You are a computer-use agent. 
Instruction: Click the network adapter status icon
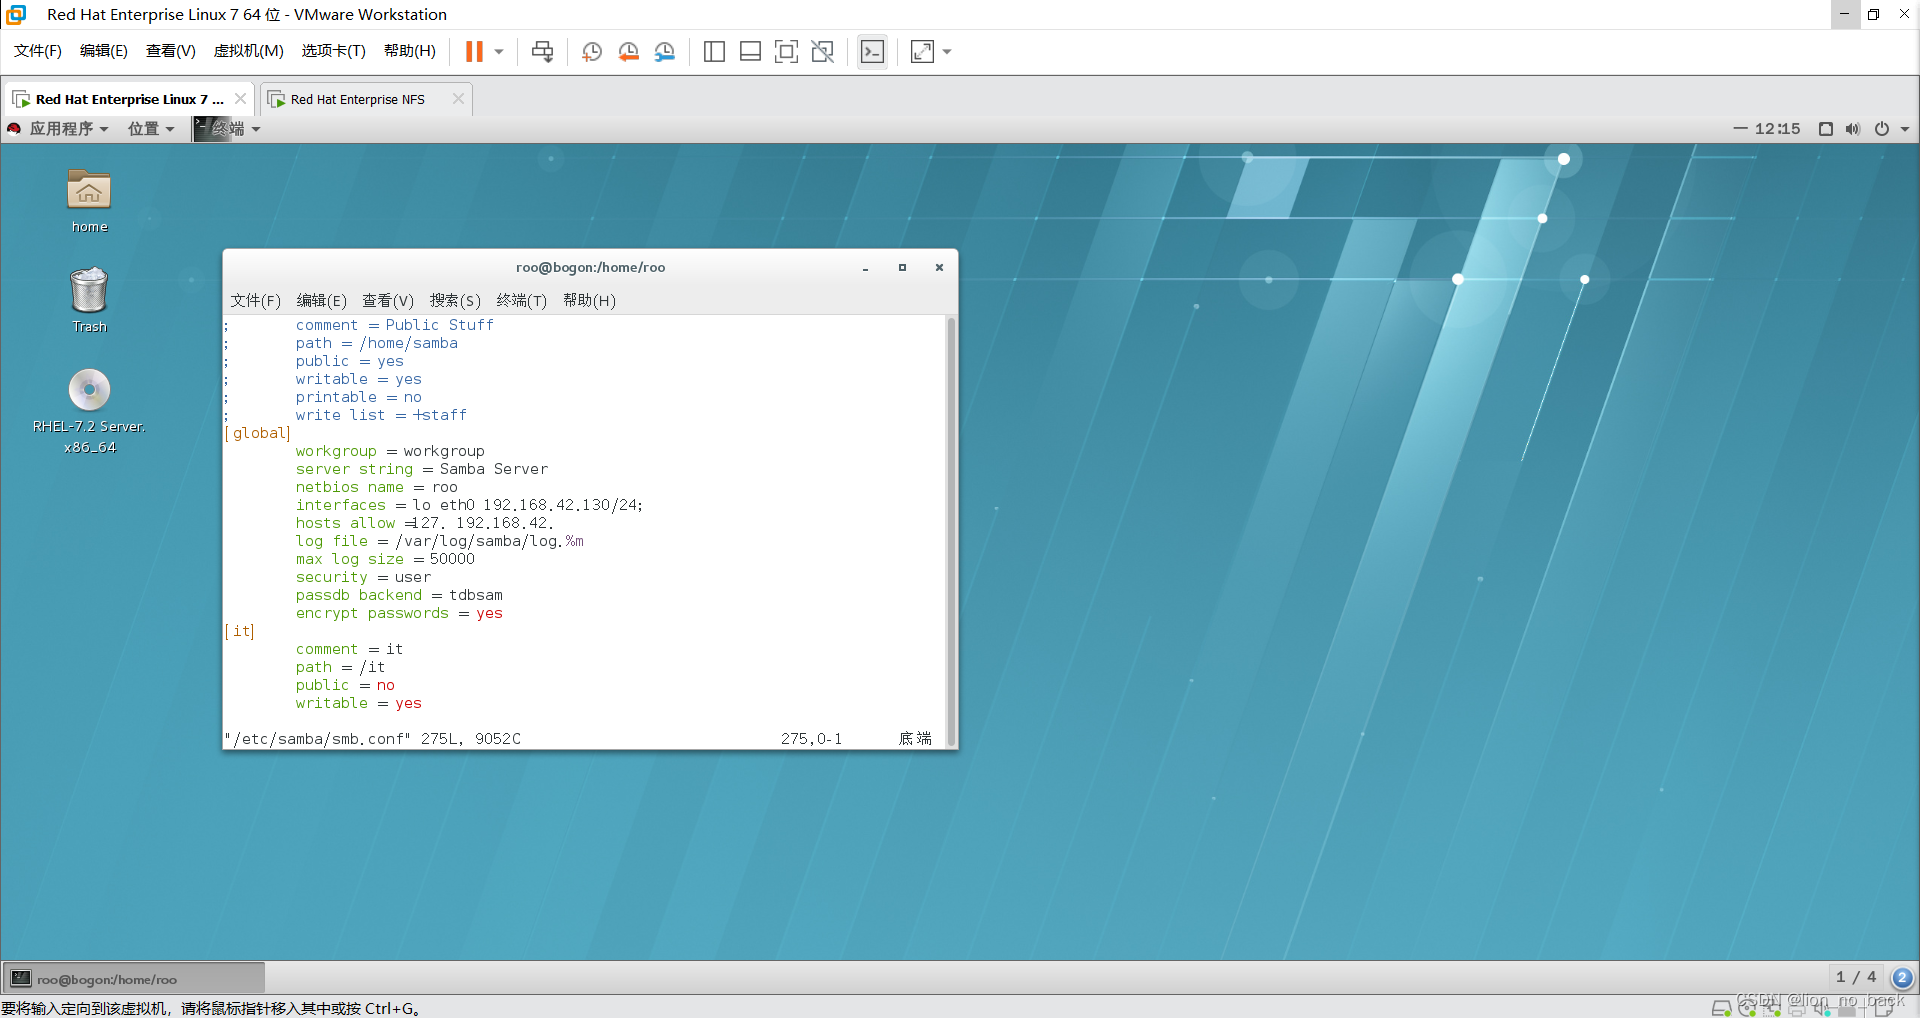click(x=1772, y=1008)
